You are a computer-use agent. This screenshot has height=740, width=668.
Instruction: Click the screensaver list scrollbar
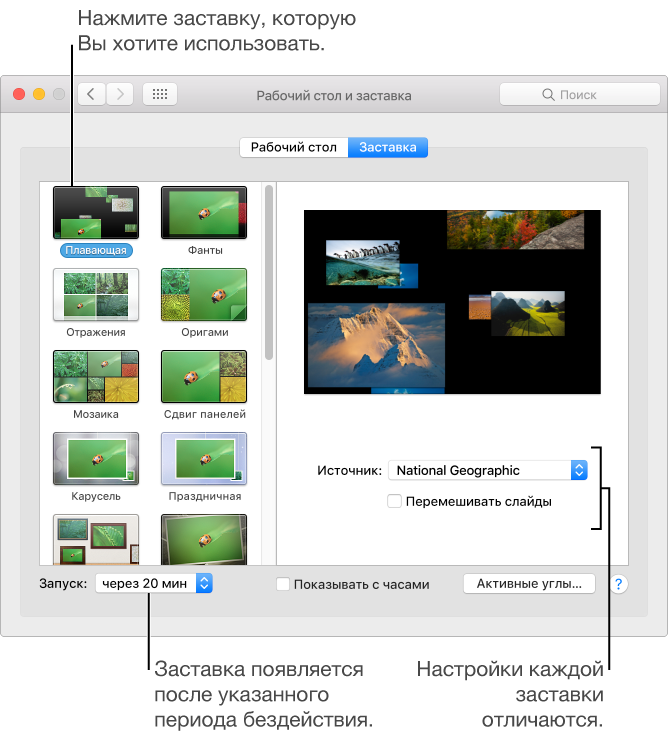(269, 273)
